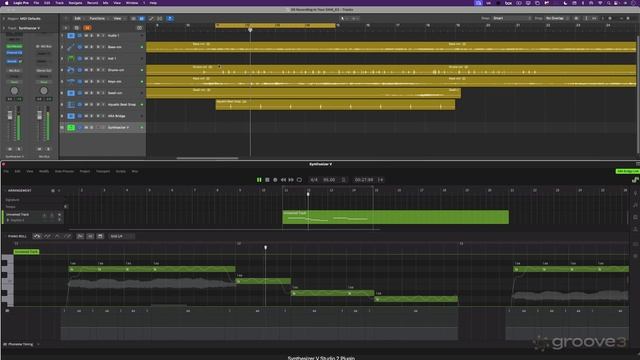Open Synthesizer V Project menu
The image size is (640, 360).
click(85, 171)
